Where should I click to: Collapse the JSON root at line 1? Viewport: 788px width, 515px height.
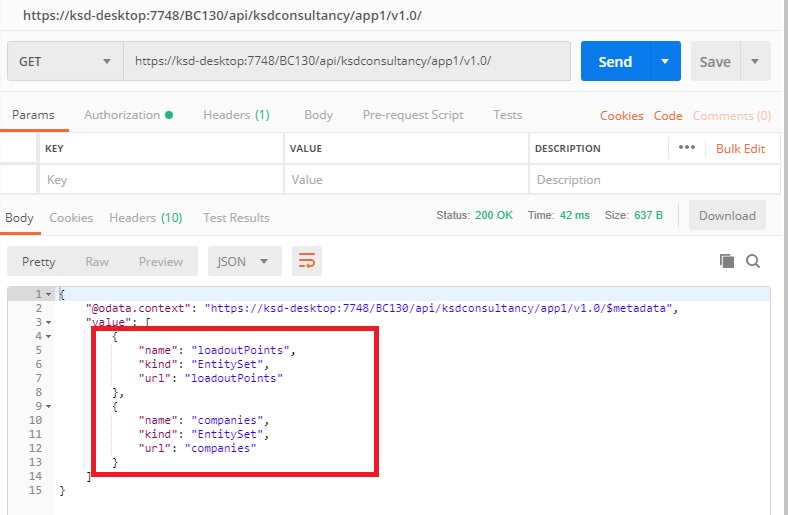[x=48, y=294]
